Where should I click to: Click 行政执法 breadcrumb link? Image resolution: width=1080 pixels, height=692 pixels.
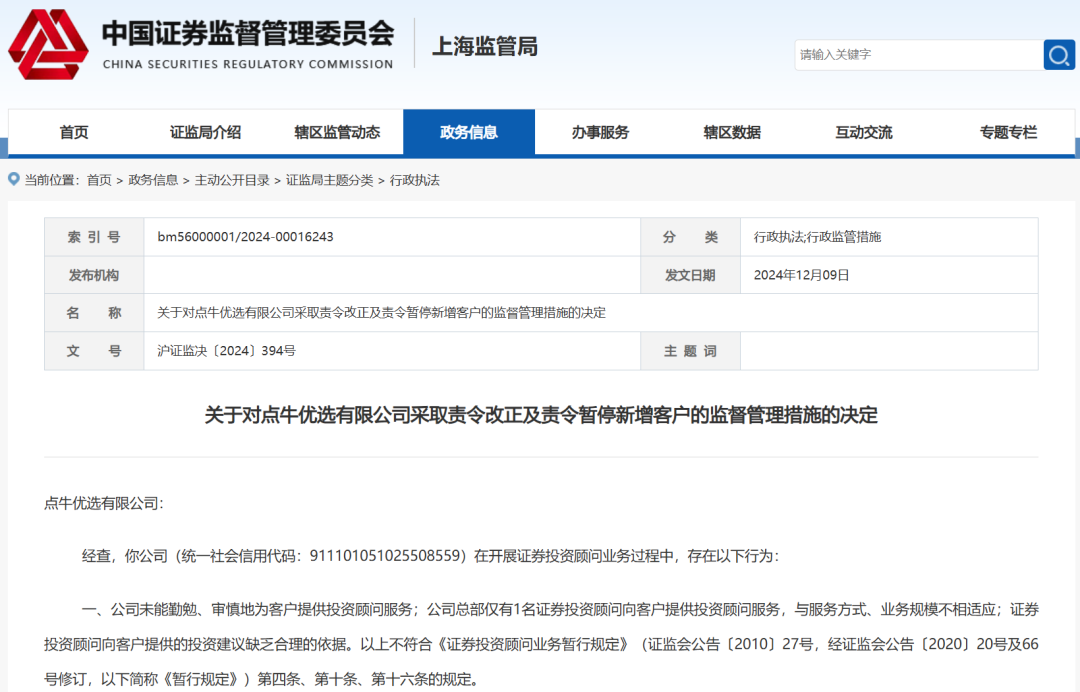[415, 180]
